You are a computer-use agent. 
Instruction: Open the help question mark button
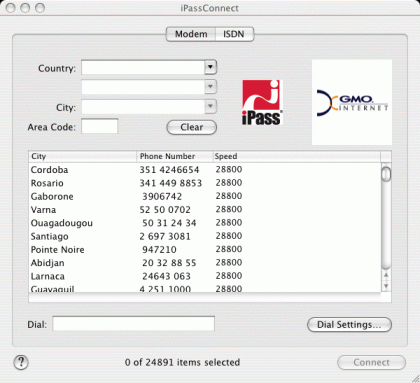(x=21, y=362)
